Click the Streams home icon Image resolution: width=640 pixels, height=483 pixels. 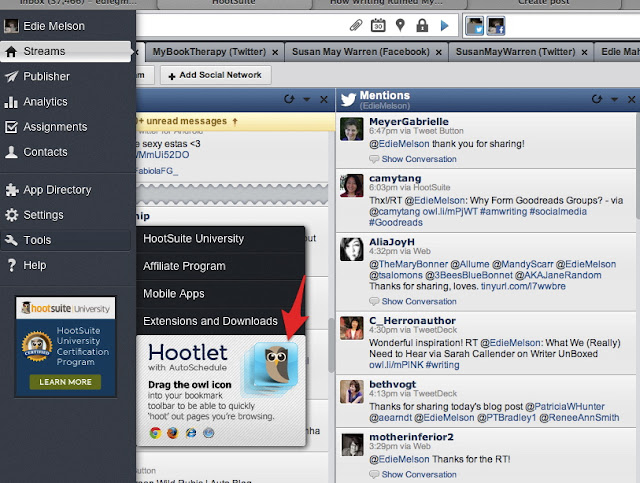click(11, 51)
